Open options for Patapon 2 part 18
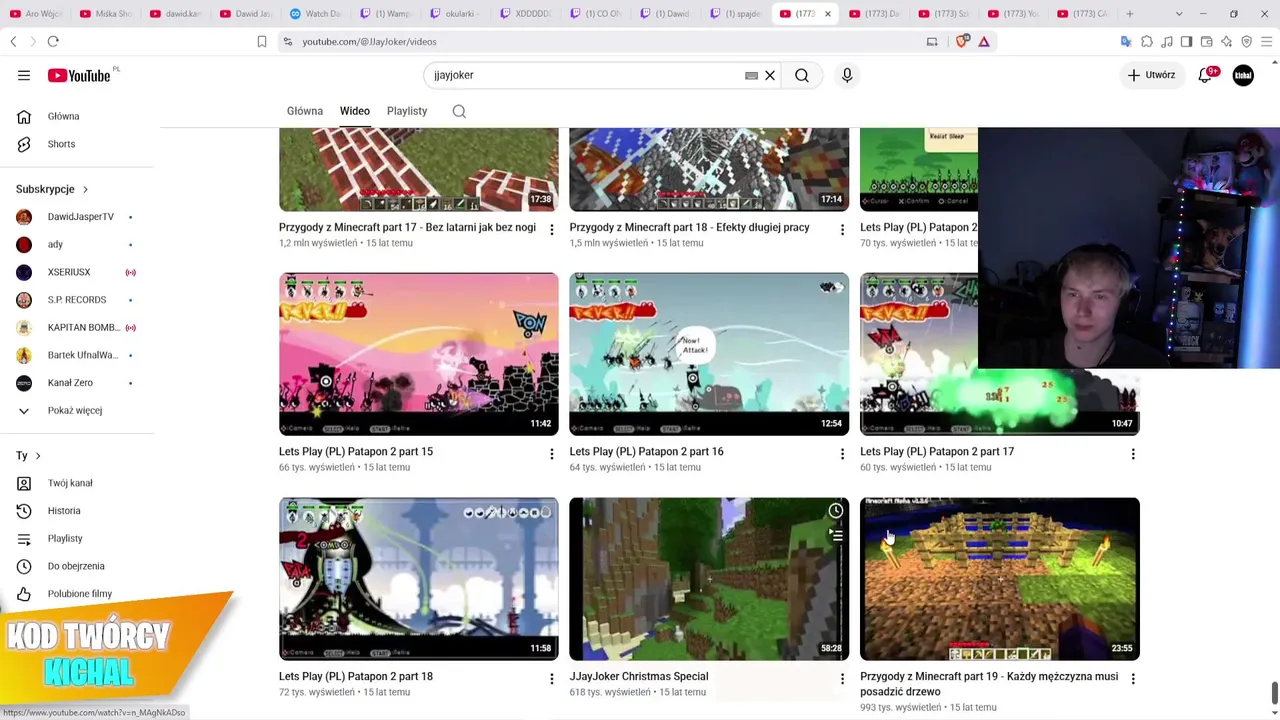Image resolution: width=1280 pixels, height=720 pixels. 551,679
